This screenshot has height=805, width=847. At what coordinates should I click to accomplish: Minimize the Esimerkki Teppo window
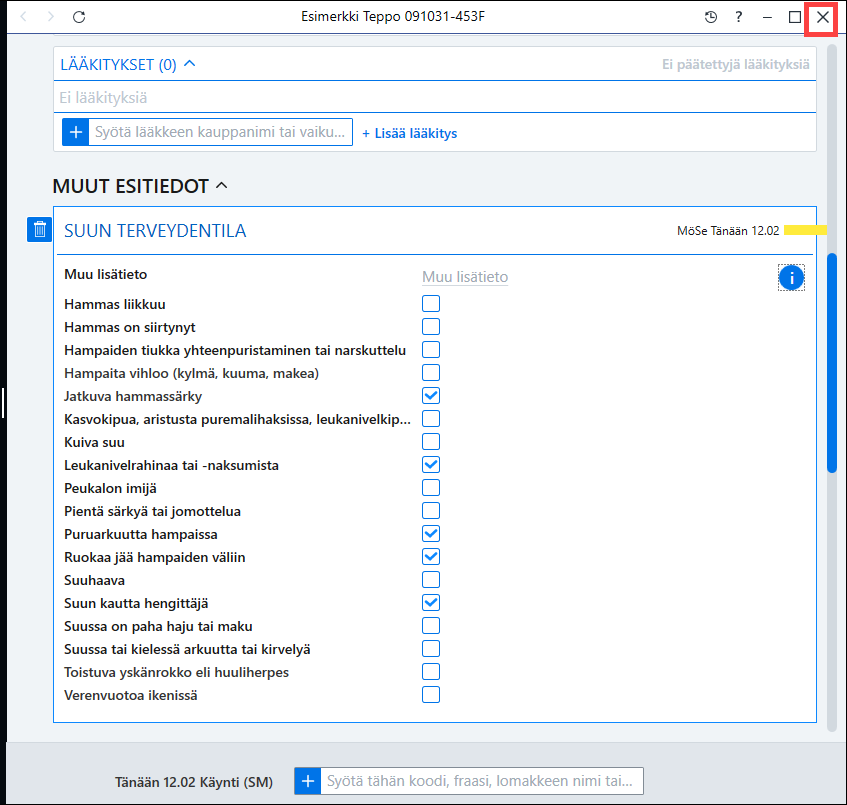[767, 17]
